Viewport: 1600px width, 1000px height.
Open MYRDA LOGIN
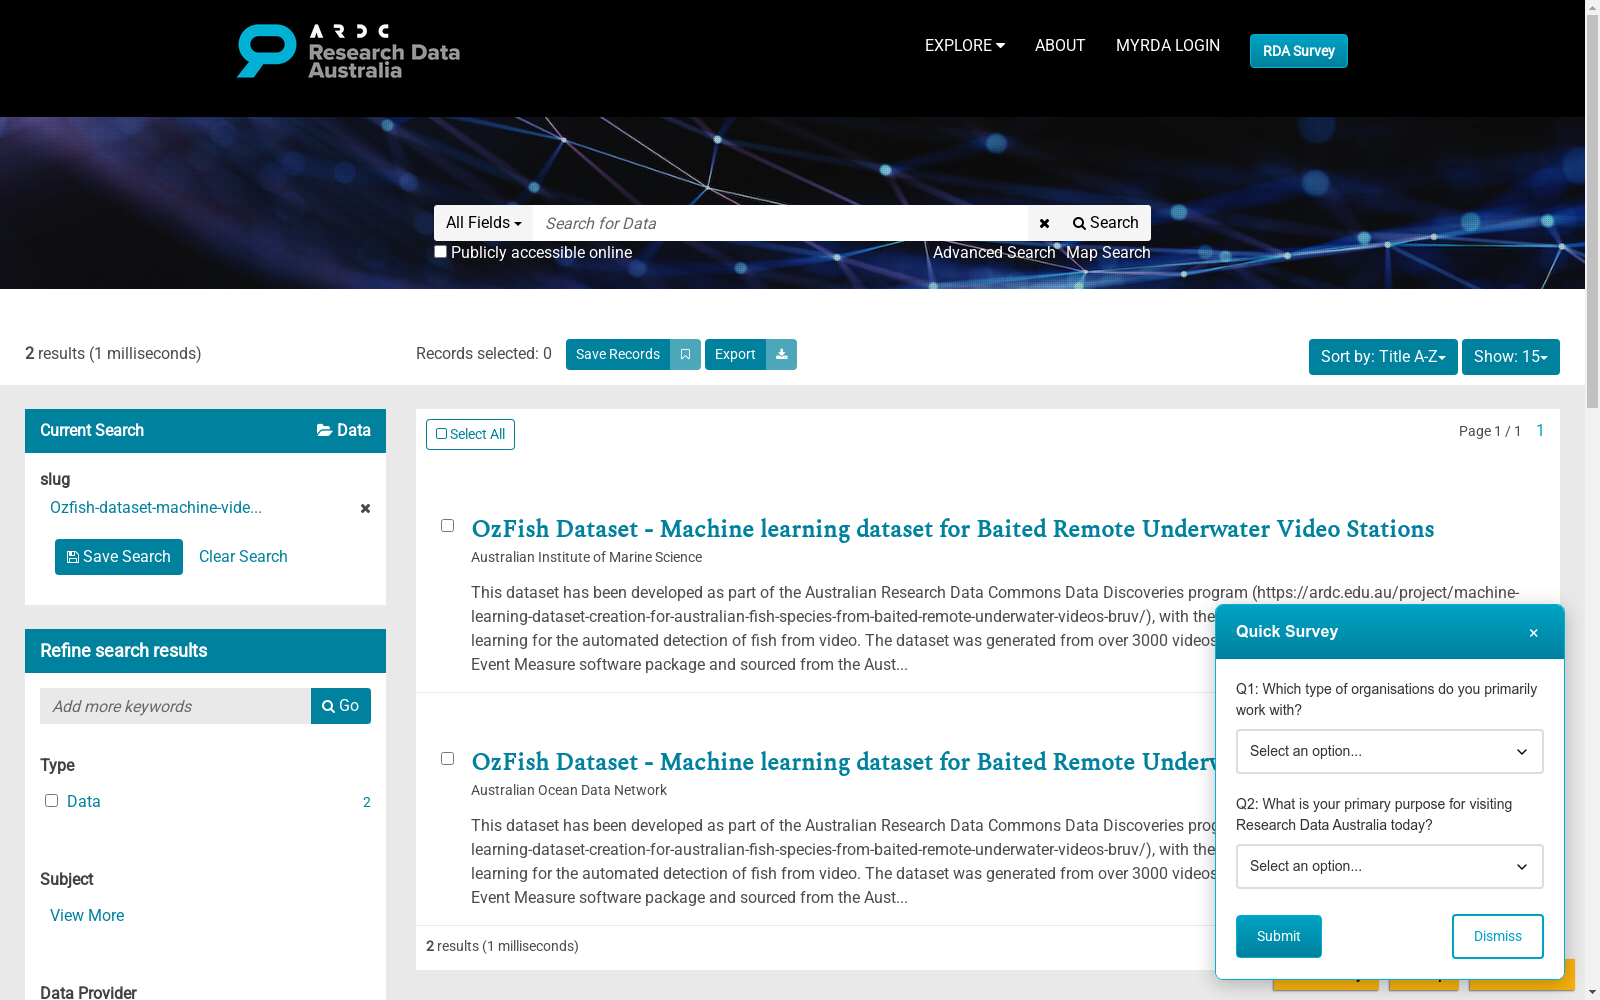pos(1168,45)
